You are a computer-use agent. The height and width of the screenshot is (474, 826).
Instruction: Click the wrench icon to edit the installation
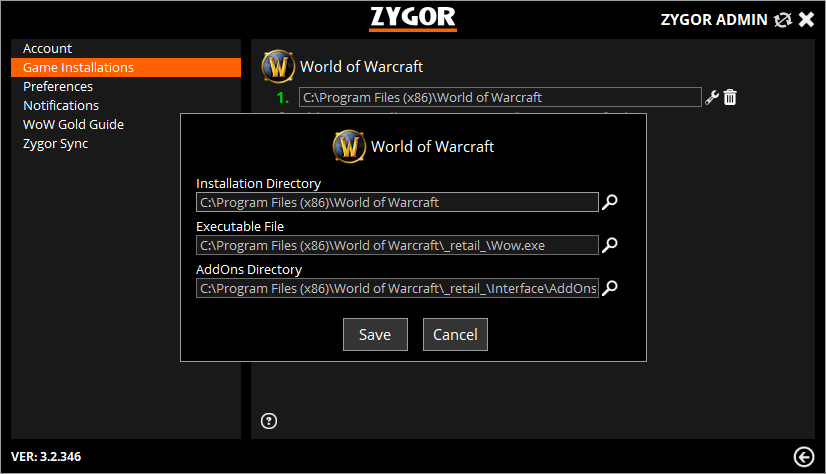(712, 97)
